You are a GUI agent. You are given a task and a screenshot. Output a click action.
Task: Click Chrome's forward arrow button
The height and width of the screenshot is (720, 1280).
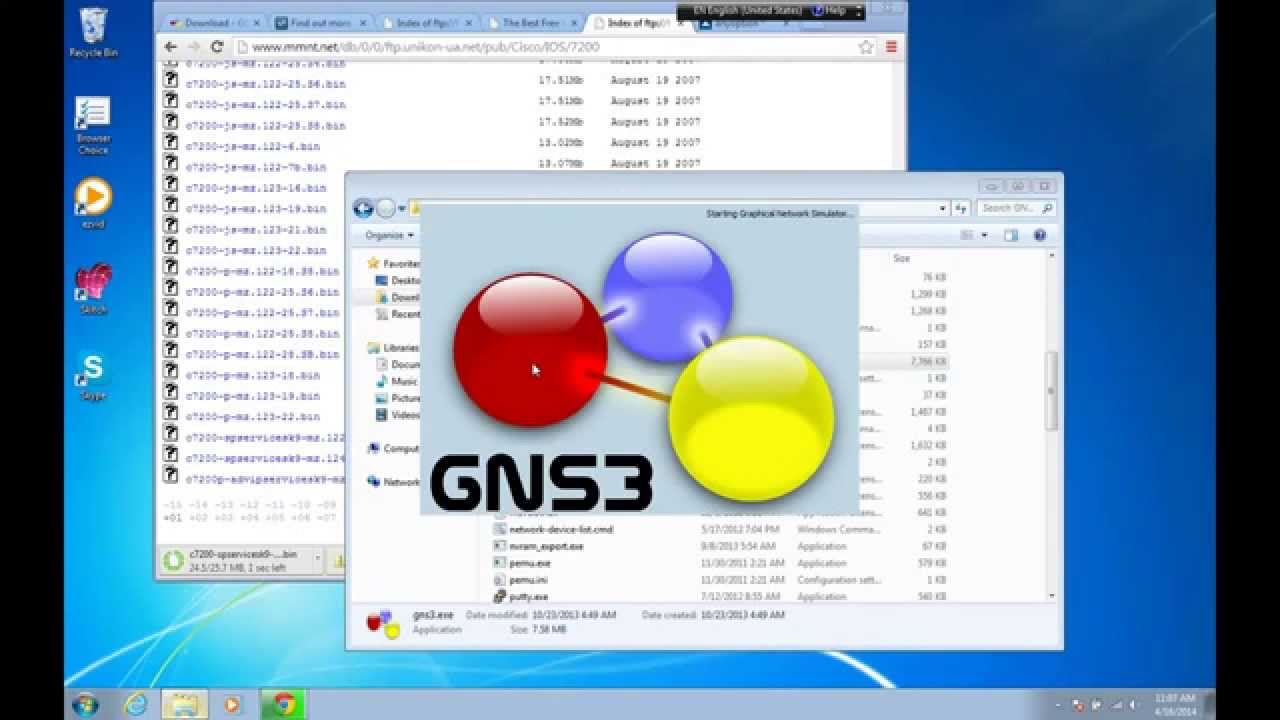194,47
